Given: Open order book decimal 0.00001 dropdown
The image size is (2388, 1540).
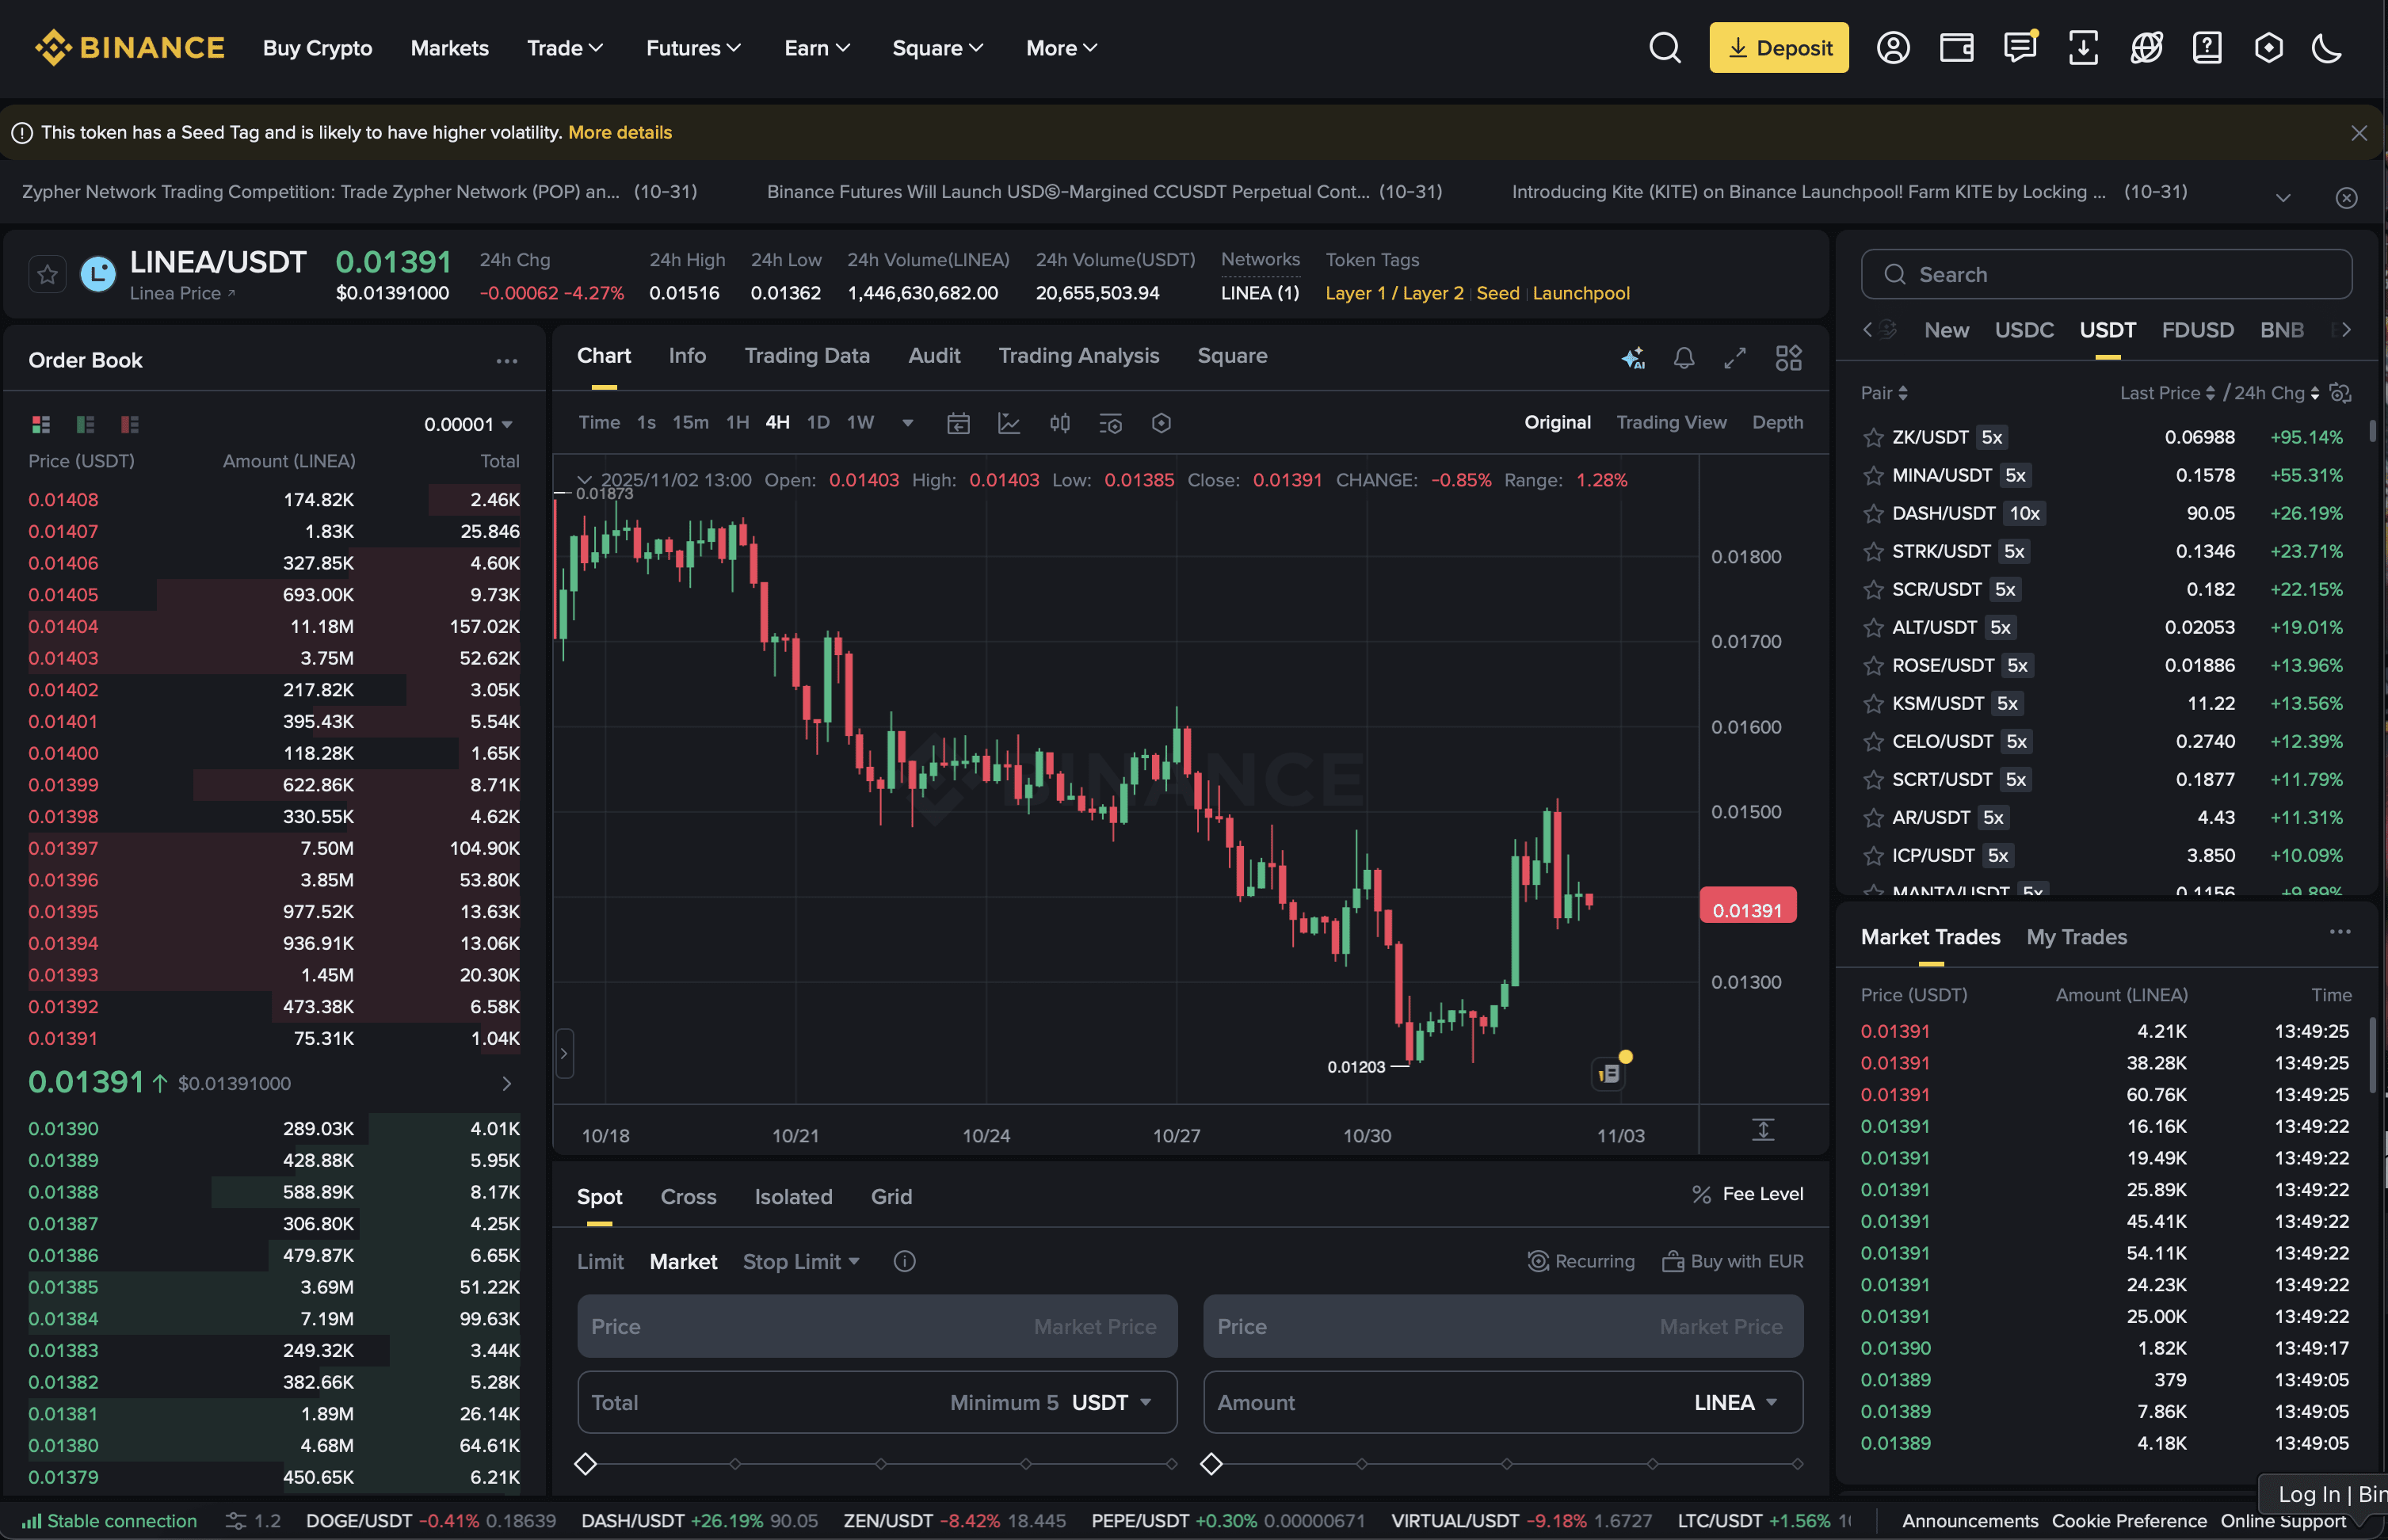Looking at the screenshot, I should (x=468, y=424).
